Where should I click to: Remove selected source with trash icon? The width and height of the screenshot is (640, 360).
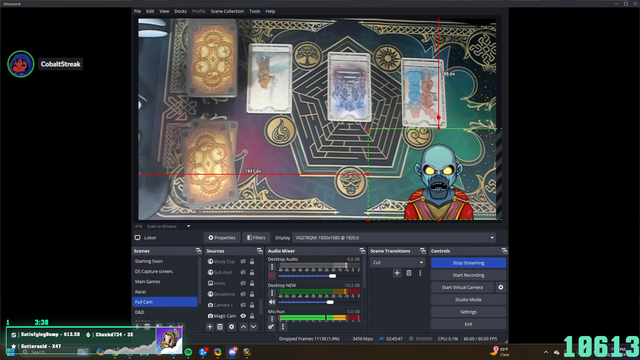(x=220, y=327)
